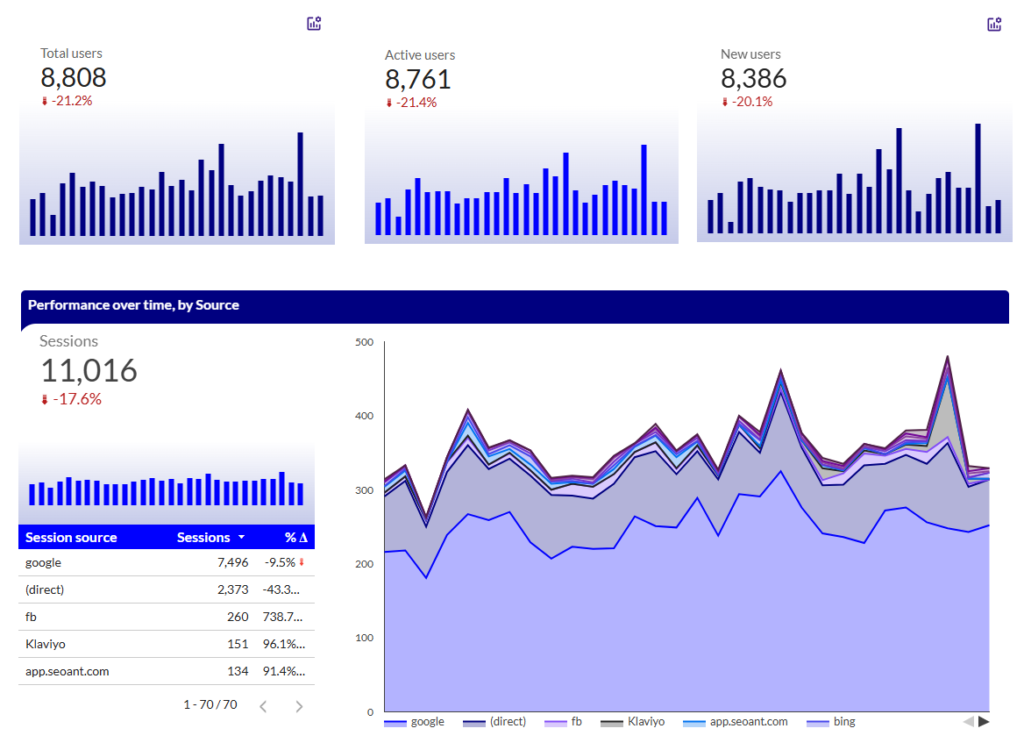Click the chart icon above New users

point(993,25)
